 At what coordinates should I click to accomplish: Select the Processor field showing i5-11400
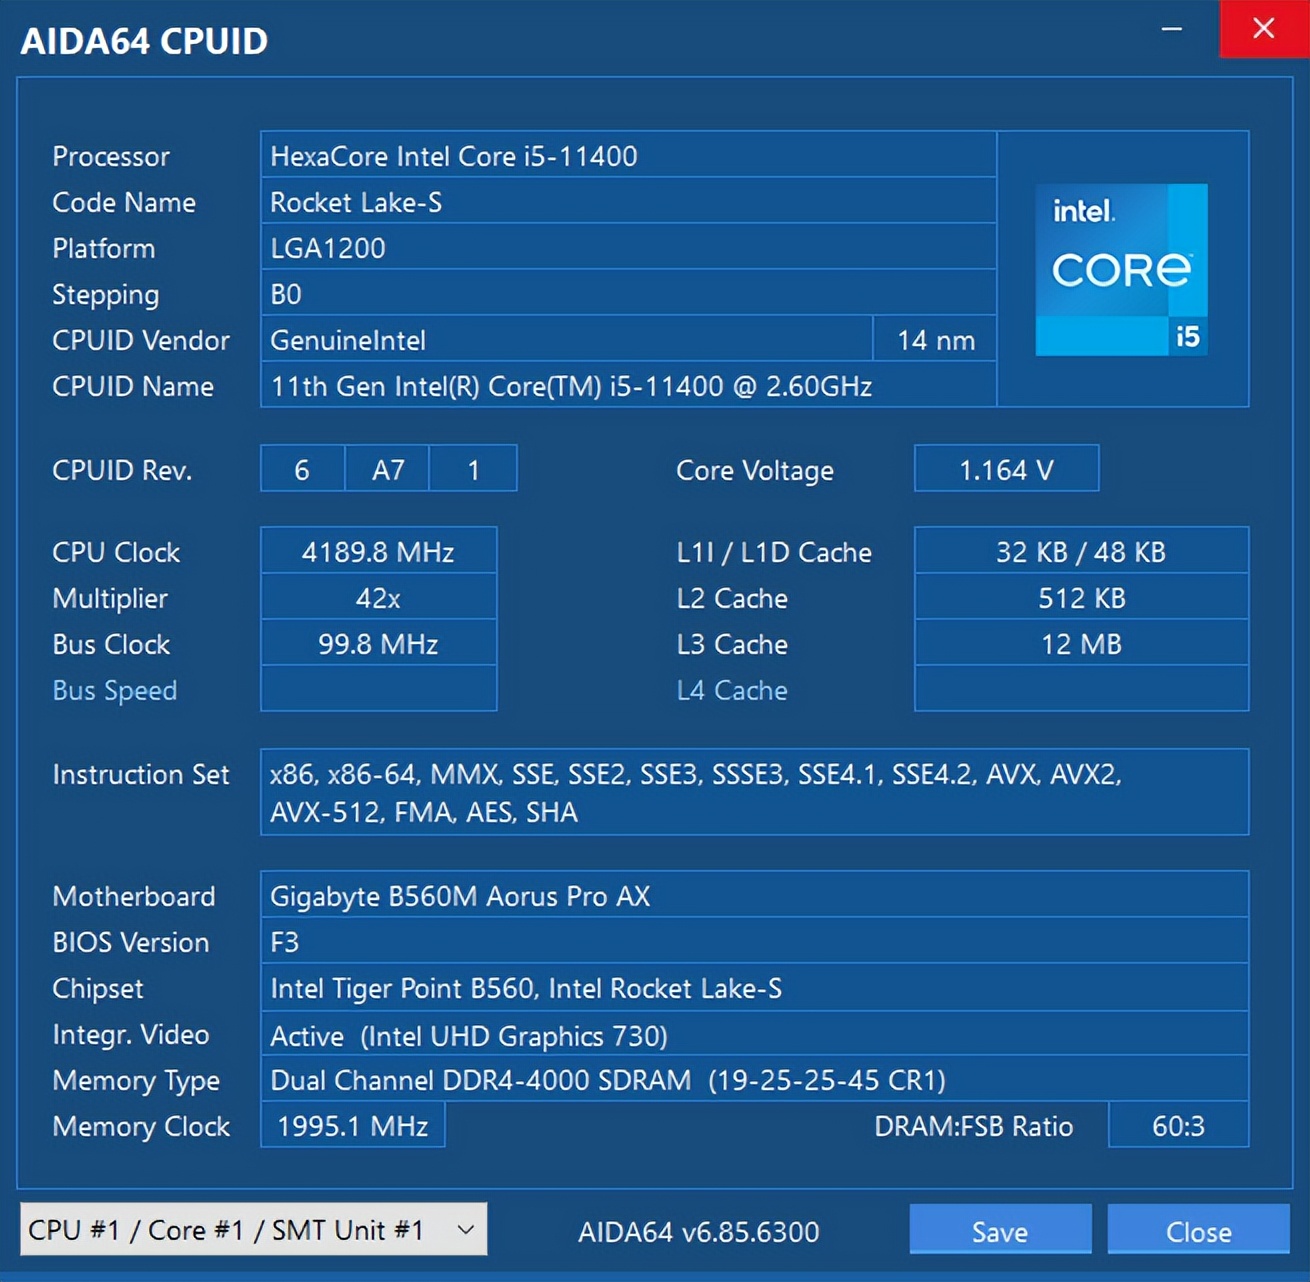coord(628,156)
